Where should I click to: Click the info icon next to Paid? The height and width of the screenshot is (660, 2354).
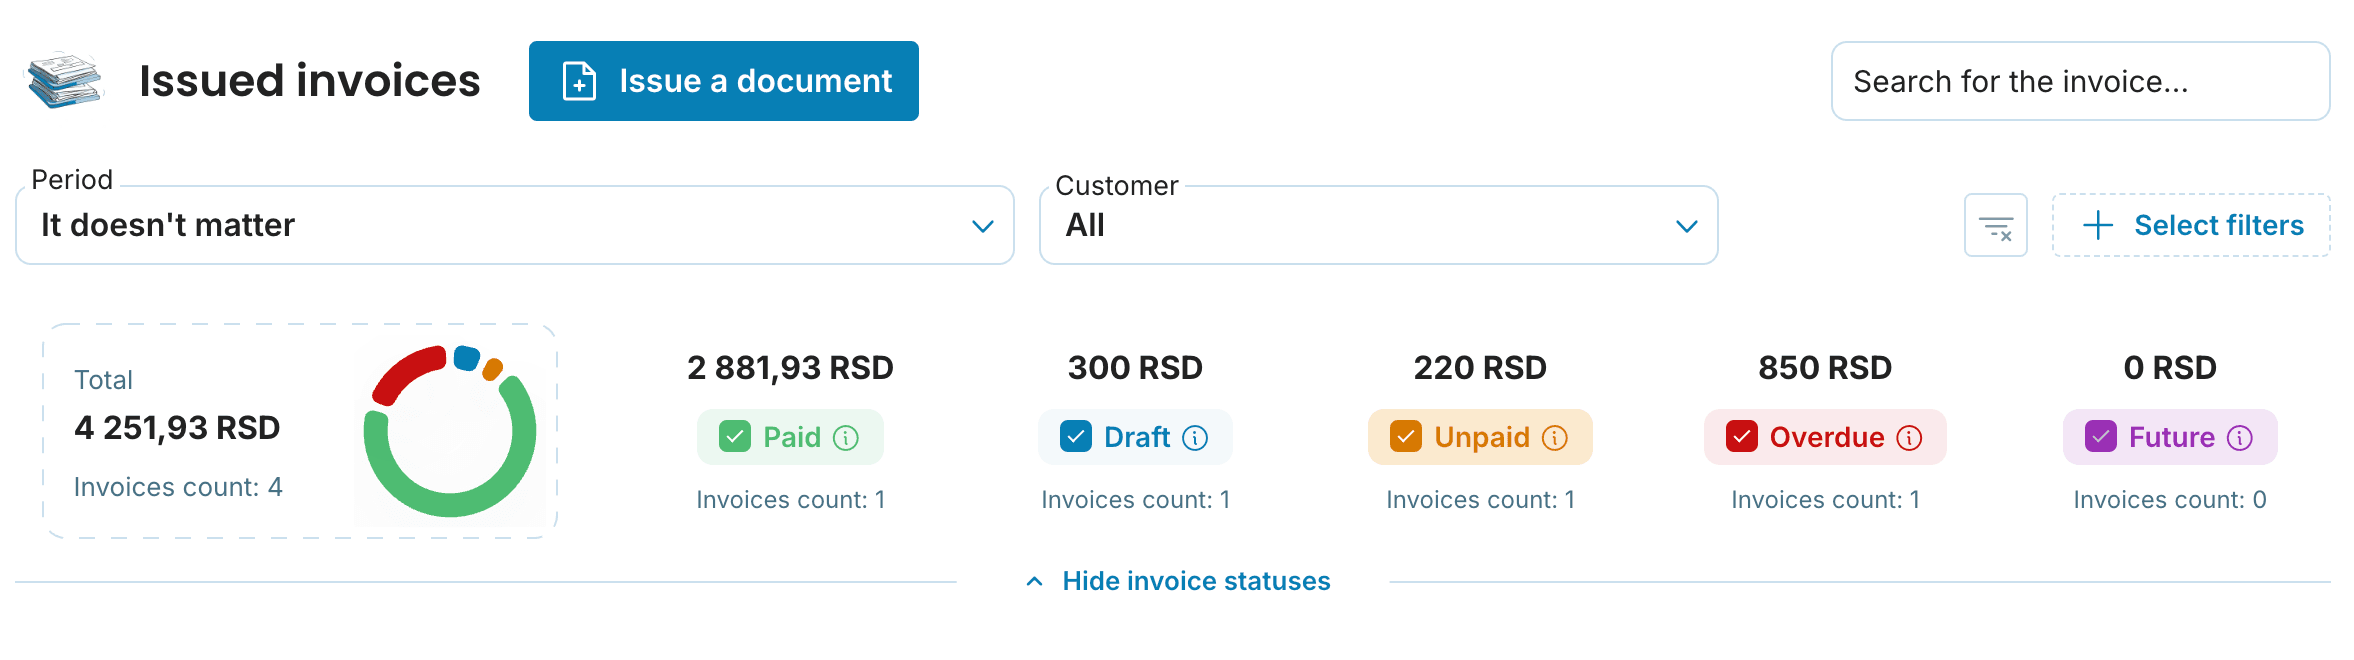846,438
